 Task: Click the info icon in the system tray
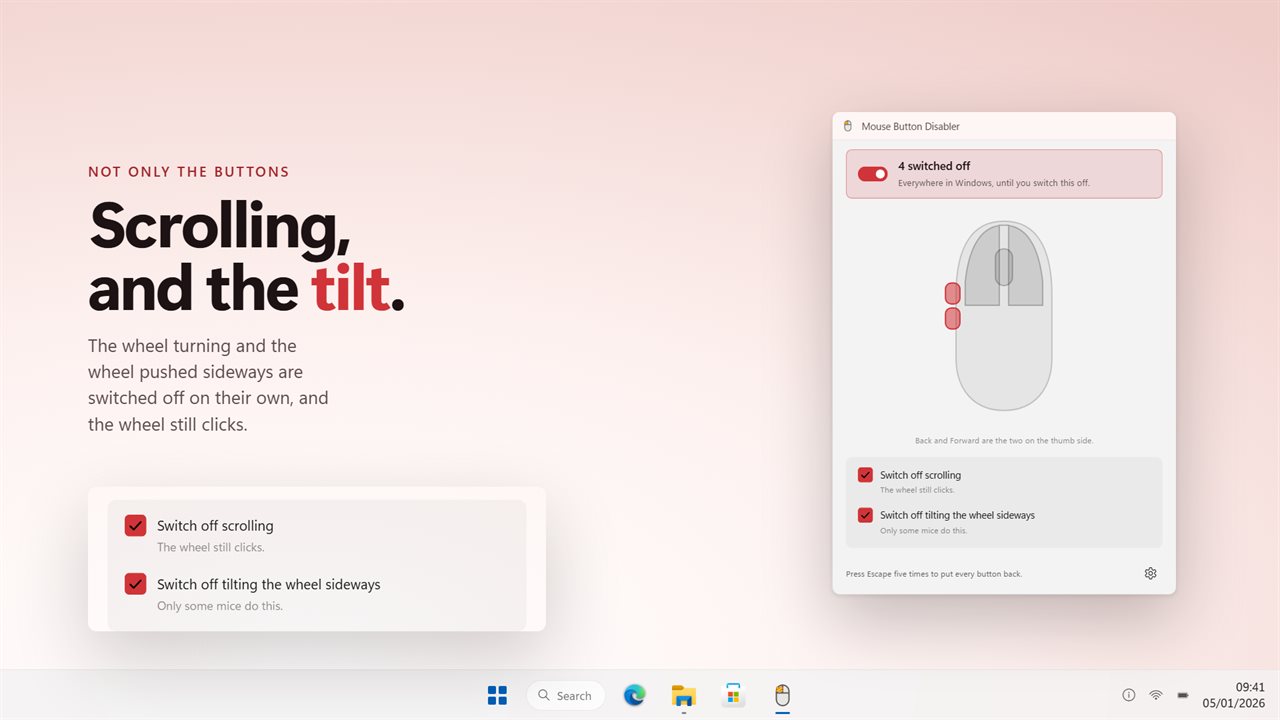coord(1129,695)
